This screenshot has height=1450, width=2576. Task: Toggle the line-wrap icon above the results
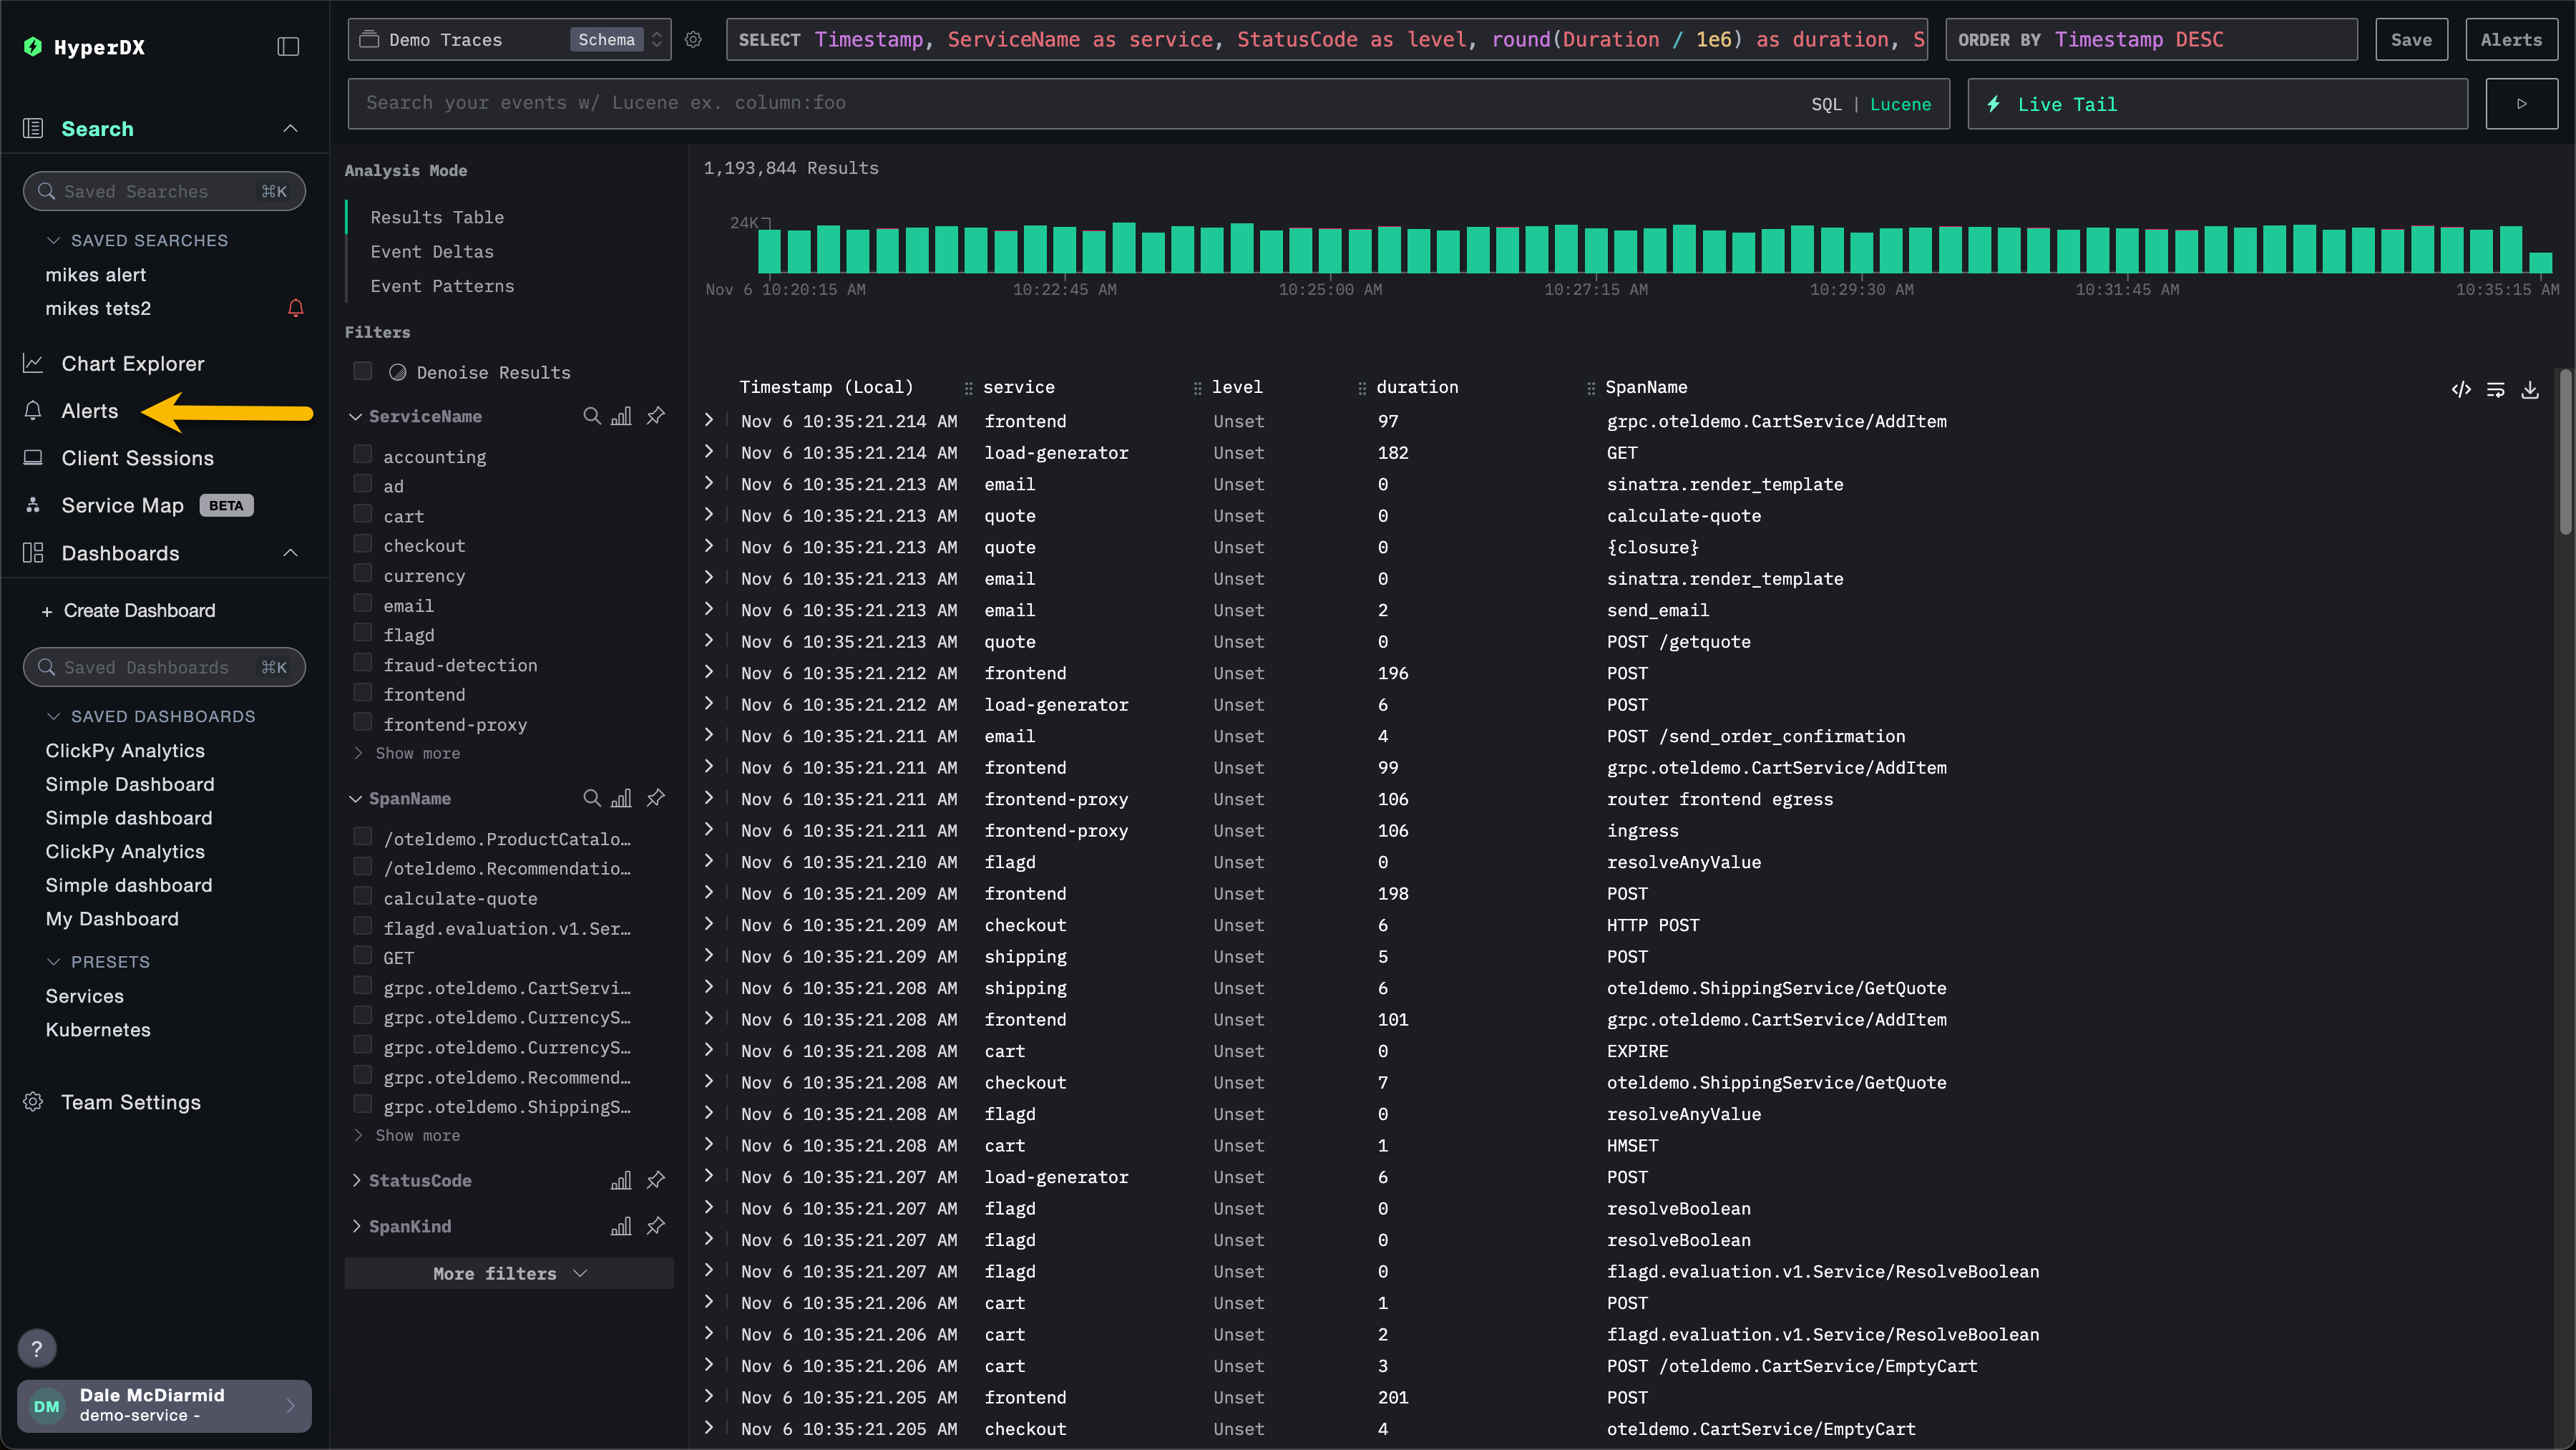click(x=2497, y=390)
